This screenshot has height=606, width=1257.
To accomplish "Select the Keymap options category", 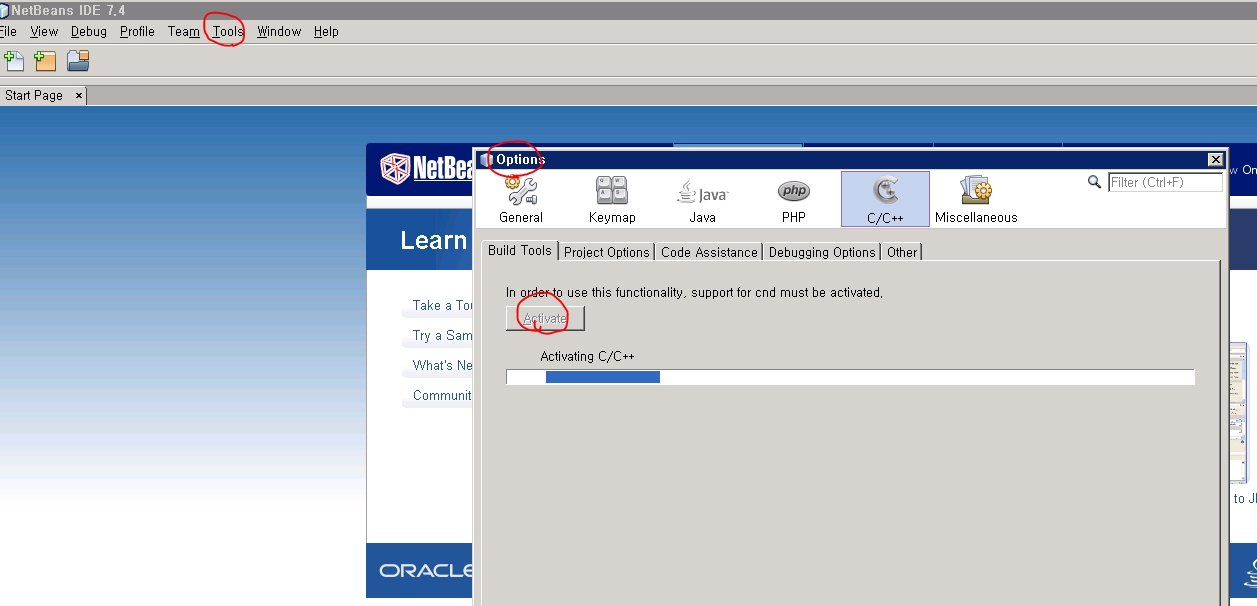I will click(612, 199).
